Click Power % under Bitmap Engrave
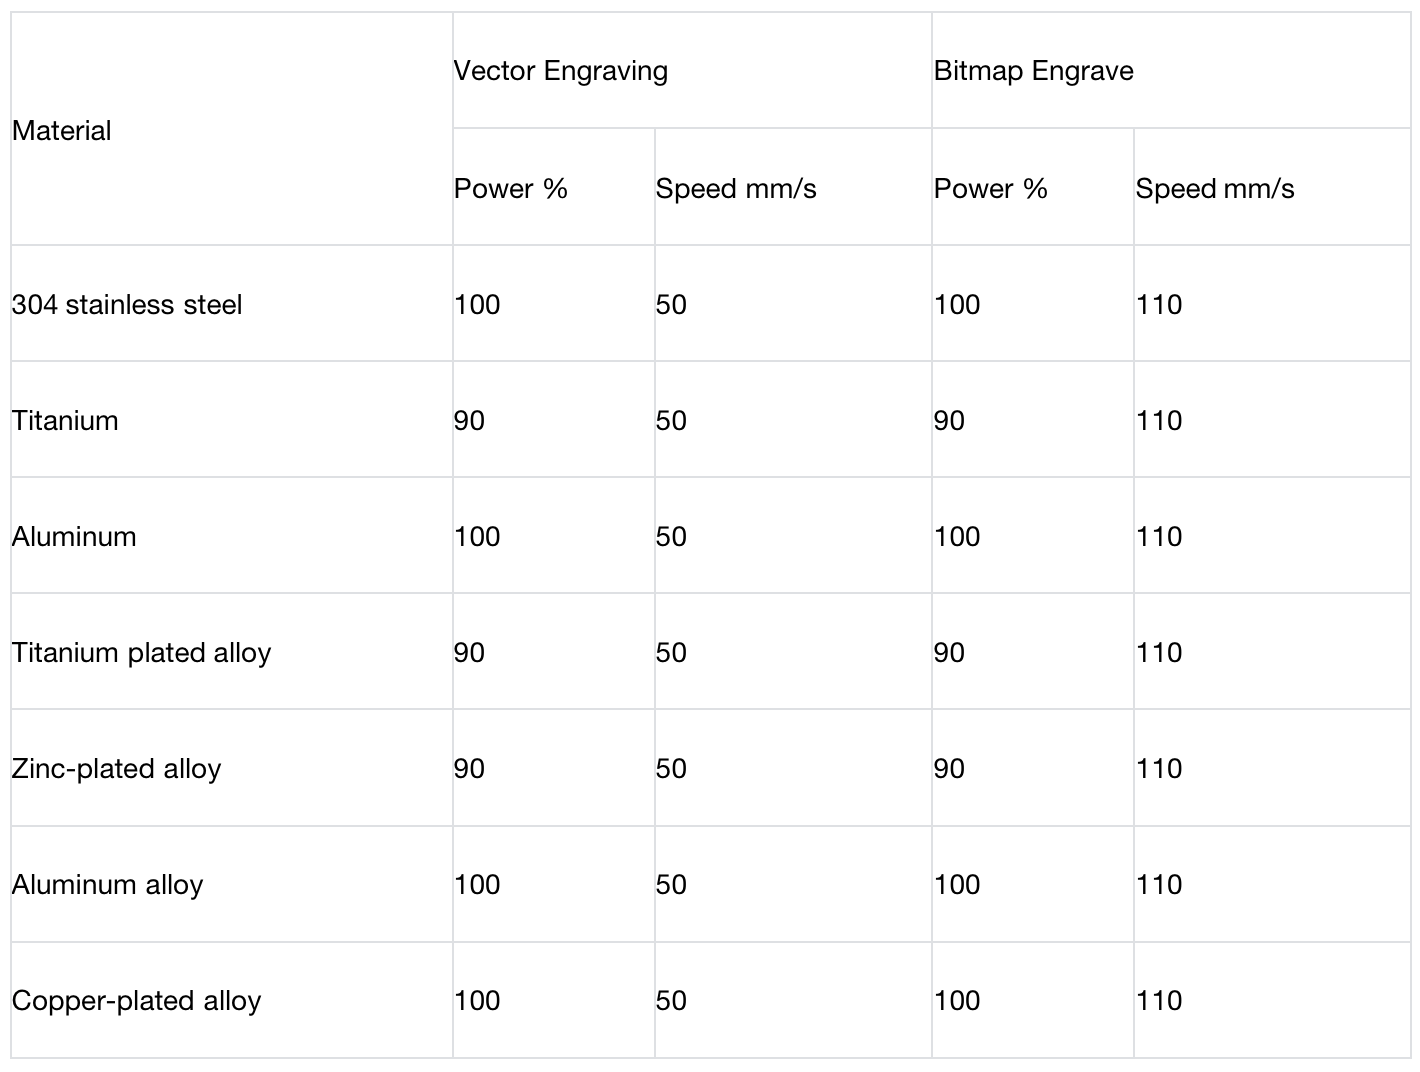This screenshot has width=1420, height=1072. coord(990,189)
